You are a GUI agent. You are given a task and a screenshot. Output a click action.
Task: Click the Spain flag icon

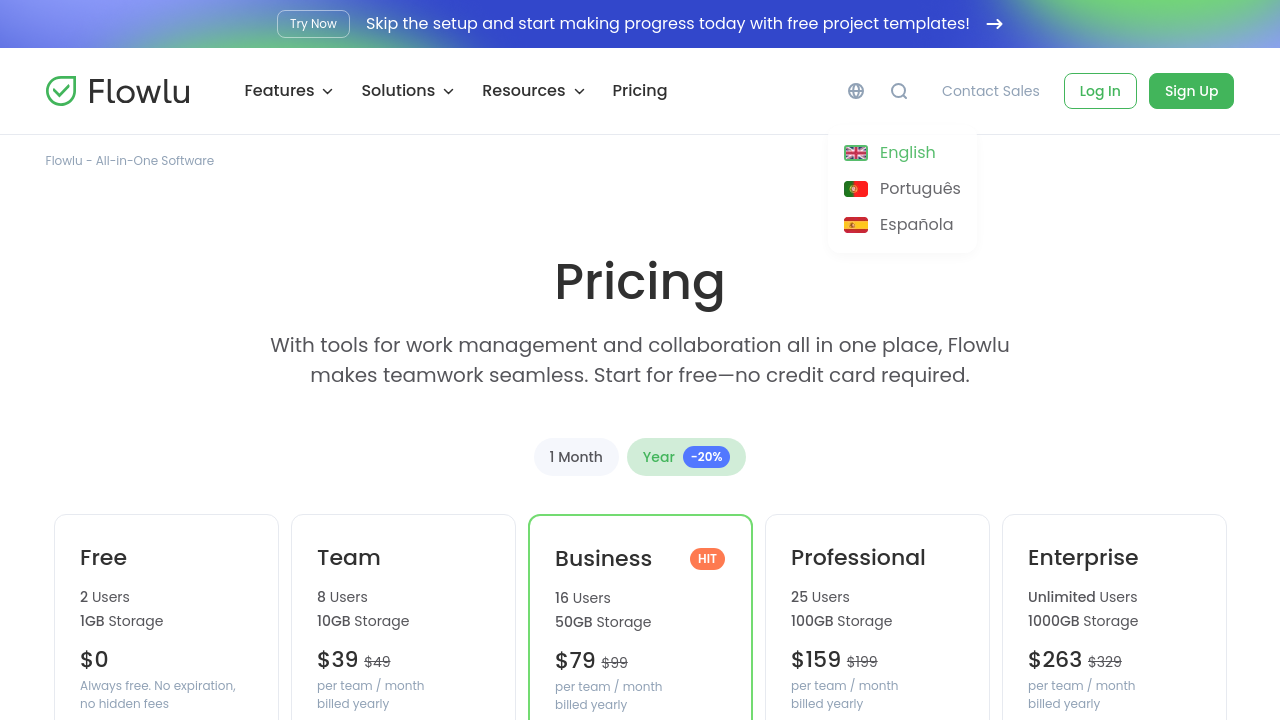click(856, 225)
